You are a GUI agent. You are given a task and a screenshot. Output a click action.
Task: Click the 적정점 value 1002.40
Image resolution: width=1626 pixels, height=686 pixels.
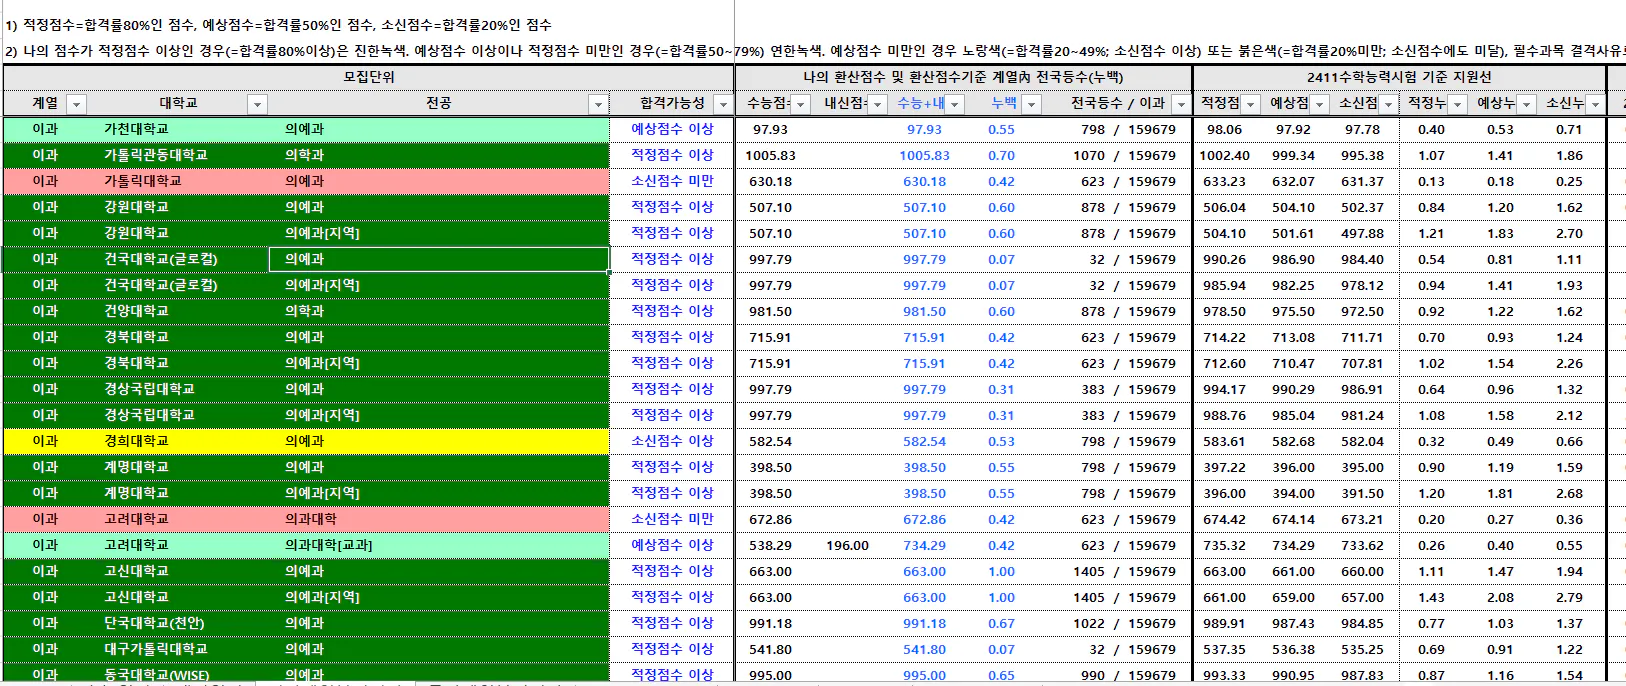1224,155
